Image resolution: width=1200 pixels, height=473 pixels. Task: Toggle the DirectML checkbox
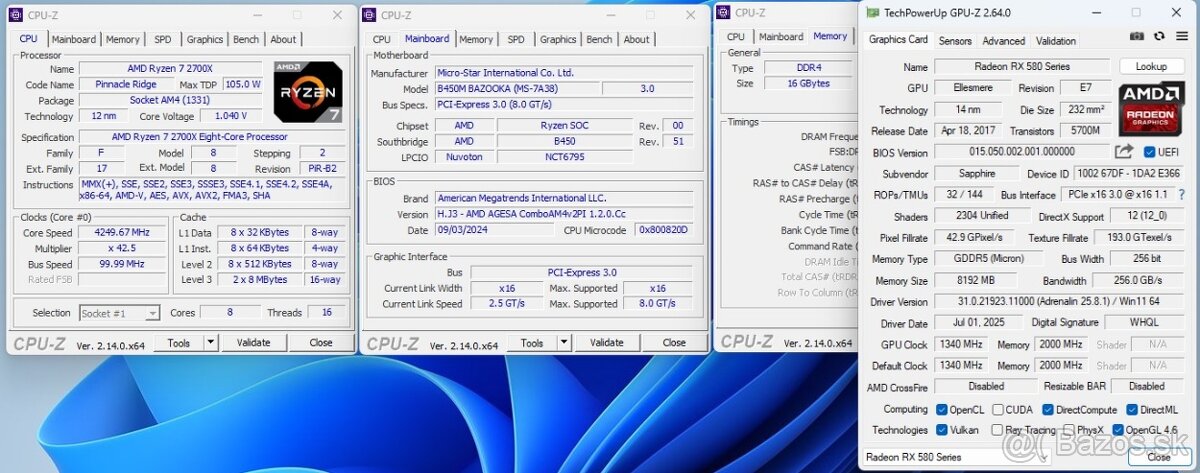click(1132, 410)
